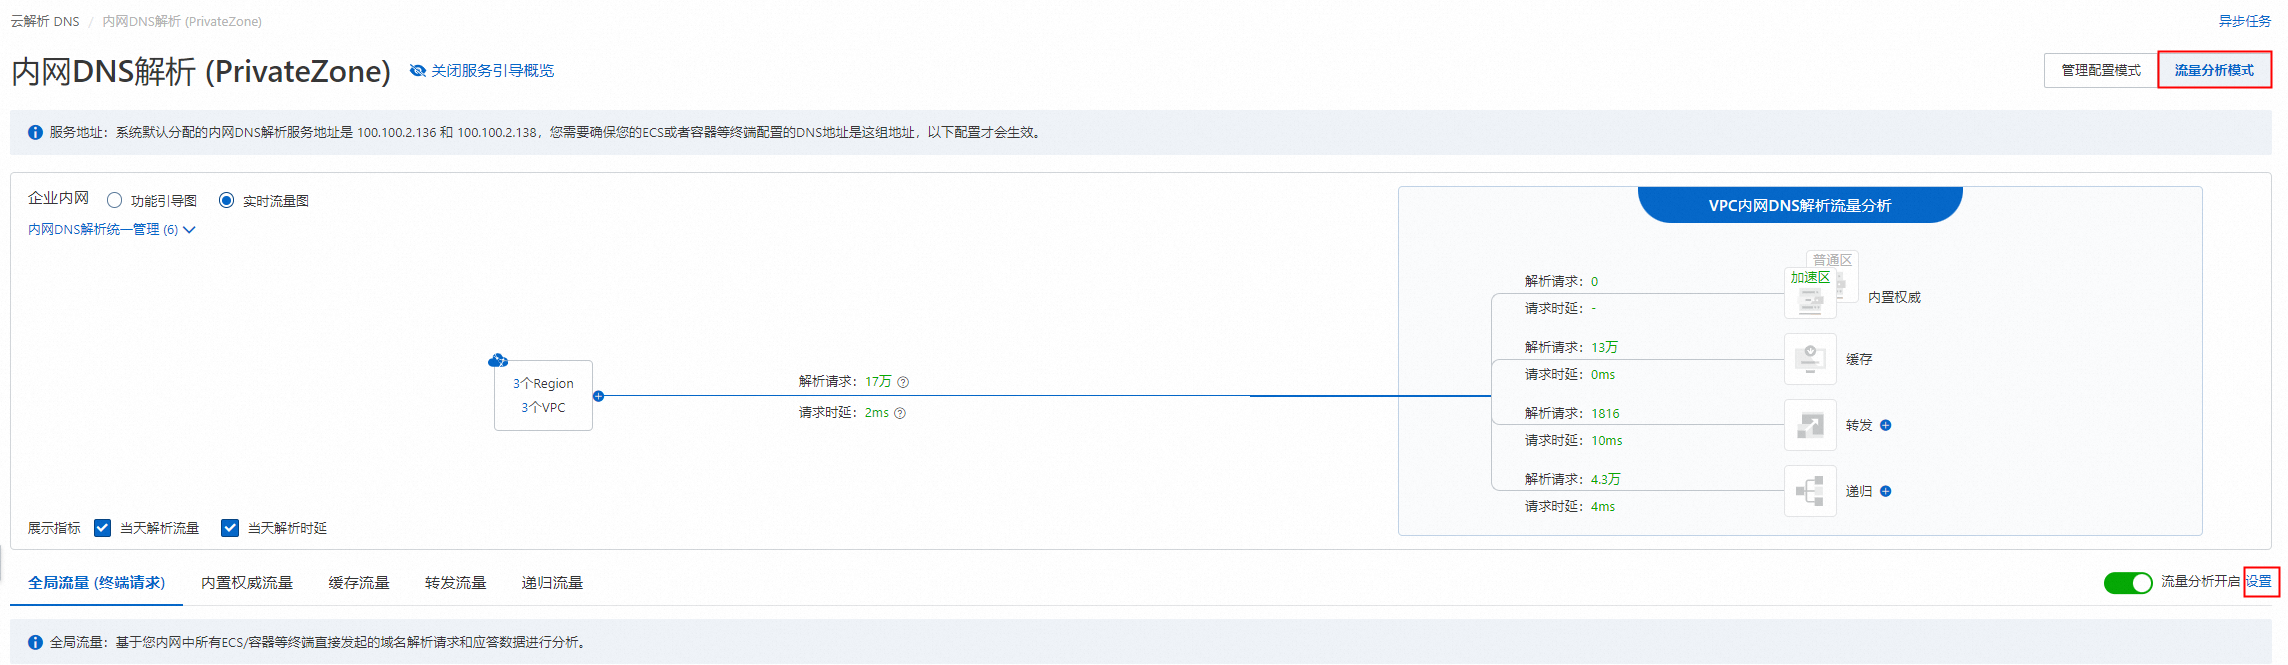The height and width of the screenshot is (665, 2288).
Task: Click the 0ms cache latency value
Action: [1603, 374]
